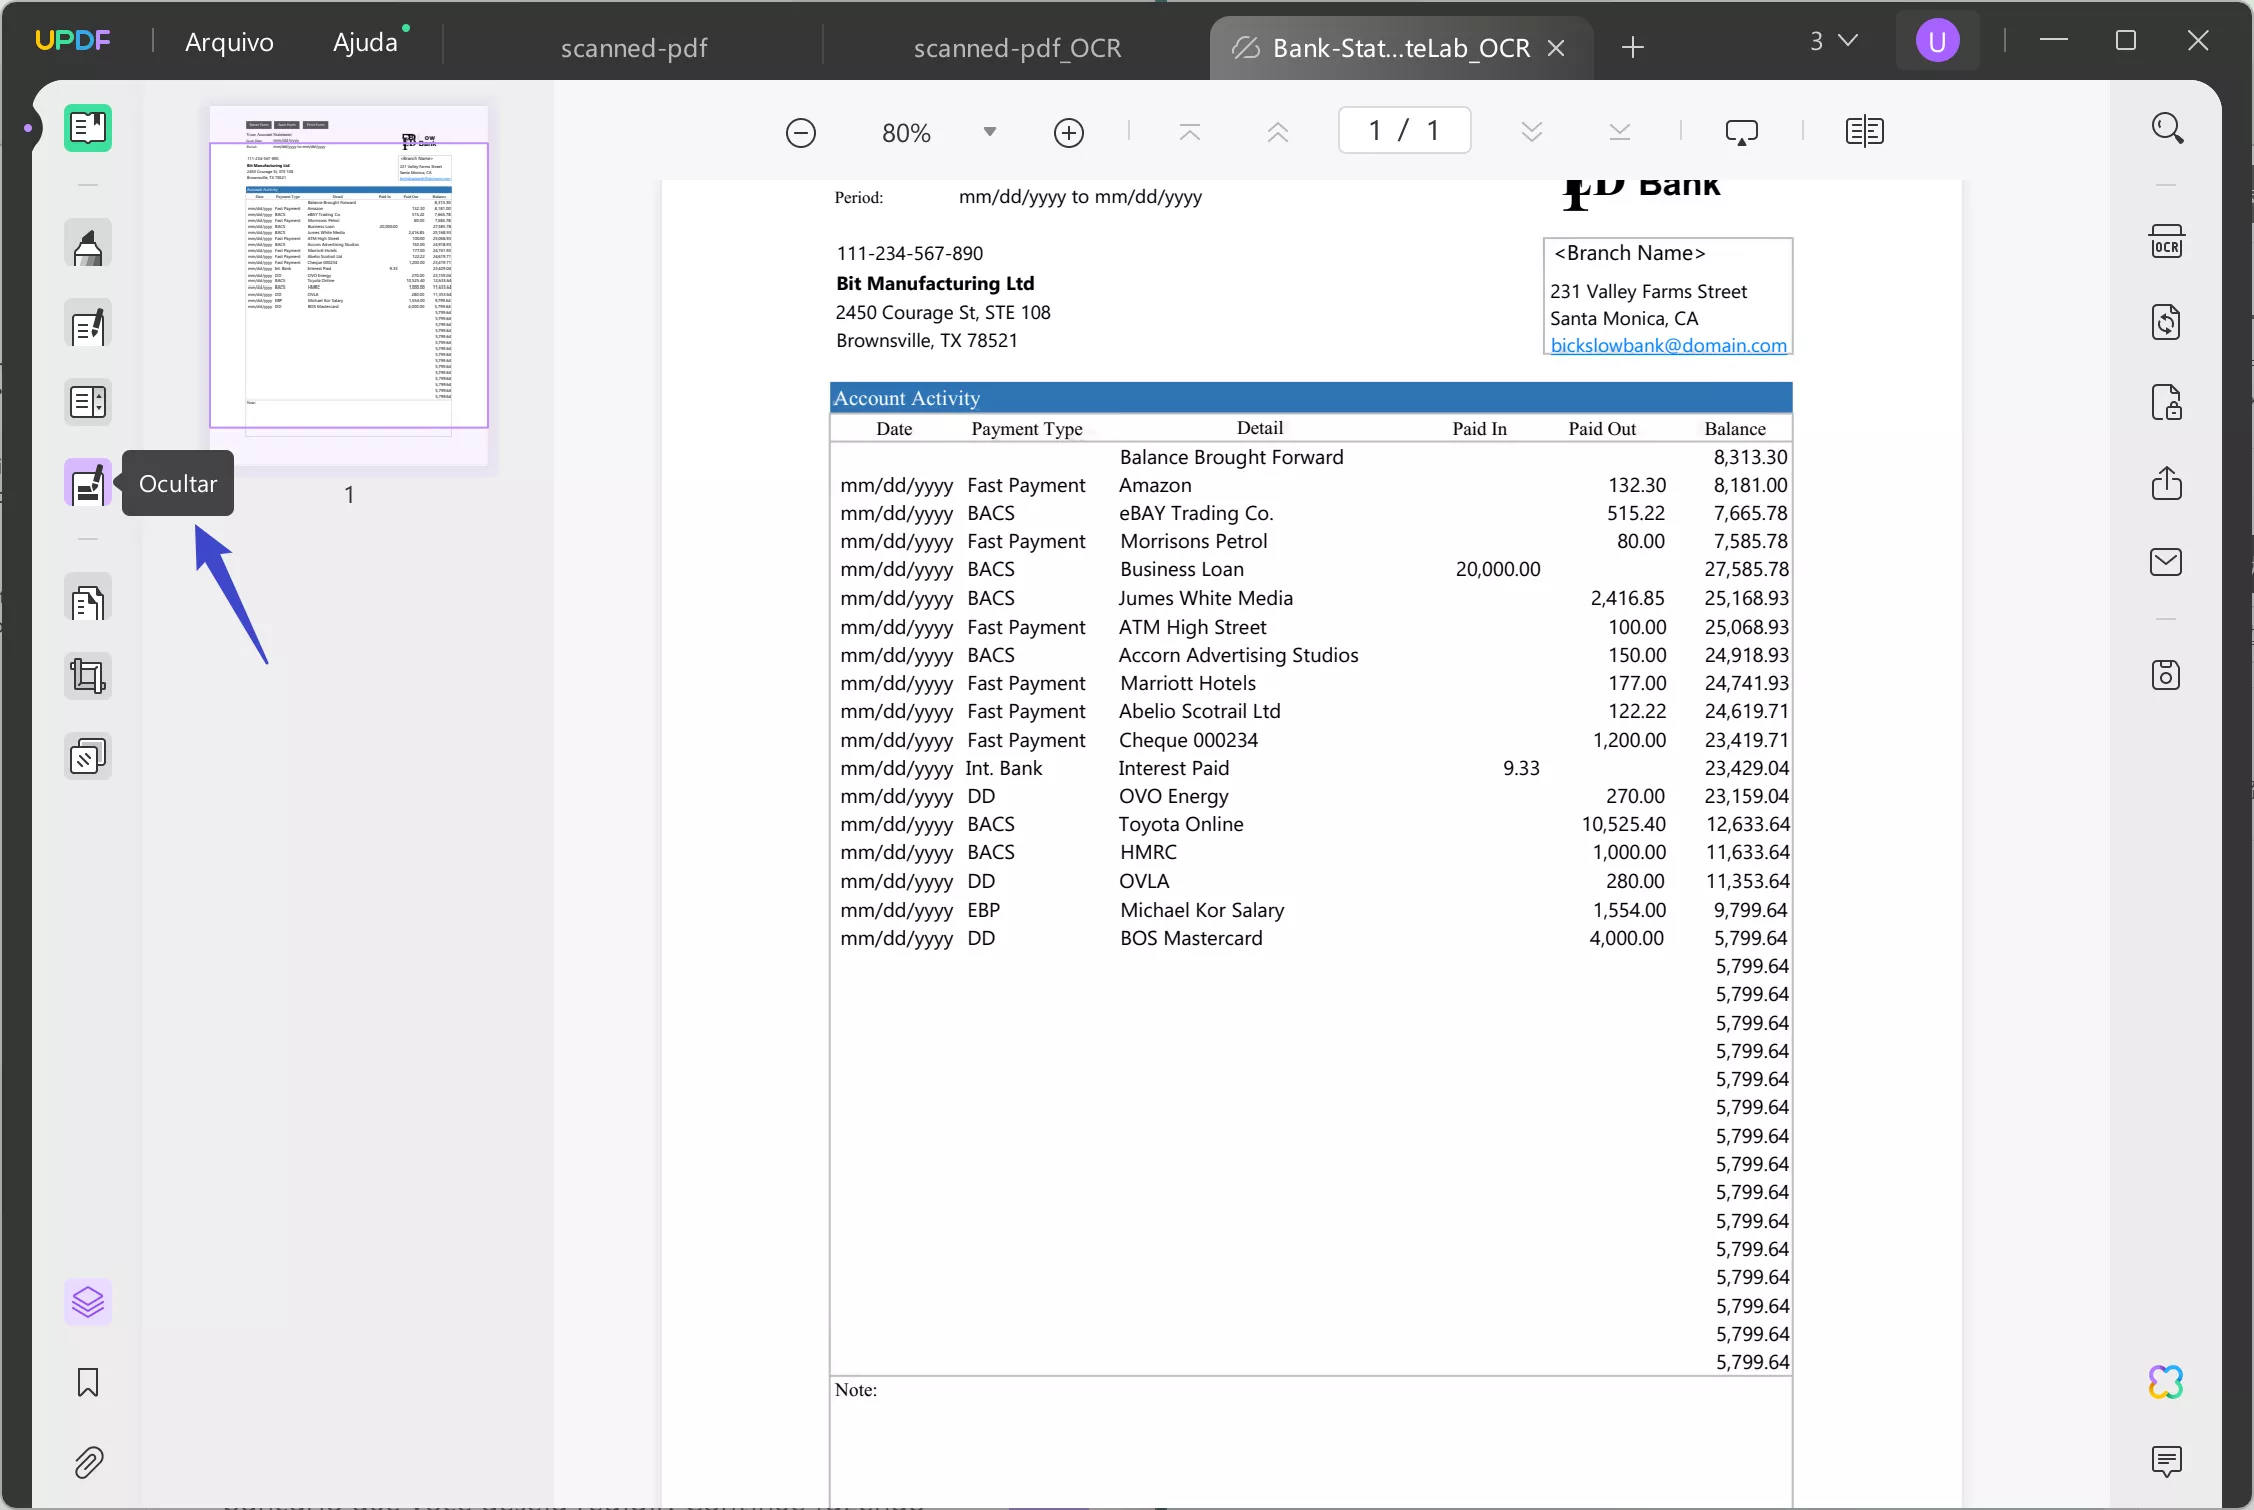The width and height of the screenshot is (2254, 1510).
Task: Open the Crop Pages tool
Action: tap(87, 676)
